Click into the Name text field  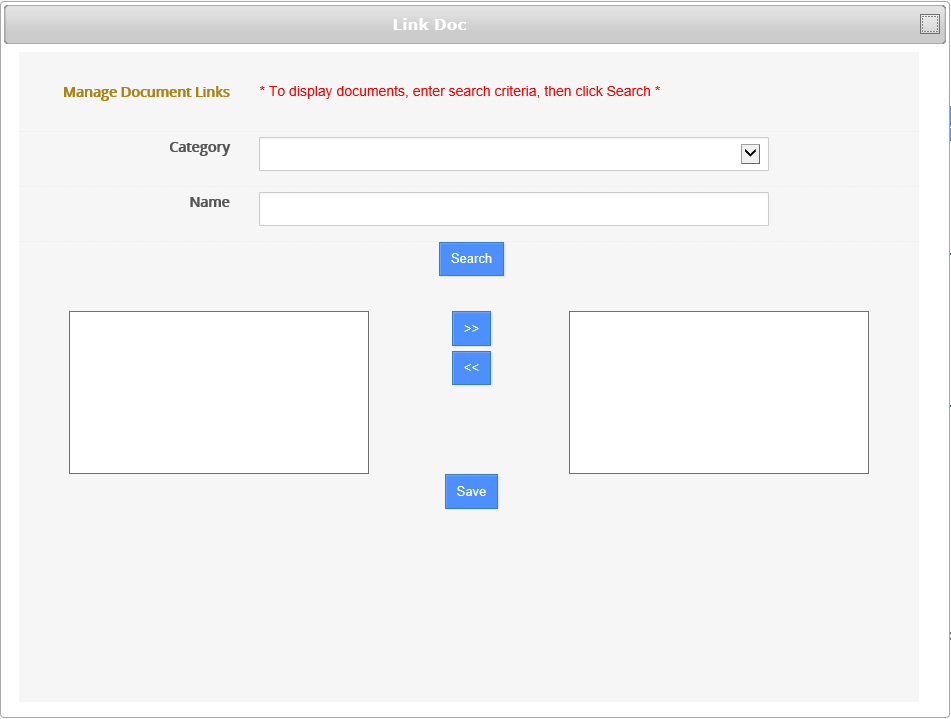(x=513, y=209)
